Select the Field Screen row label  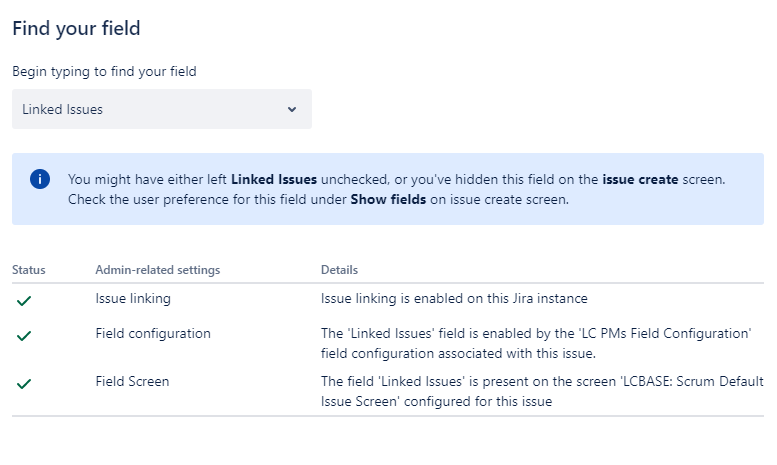(x=132, y=381)
